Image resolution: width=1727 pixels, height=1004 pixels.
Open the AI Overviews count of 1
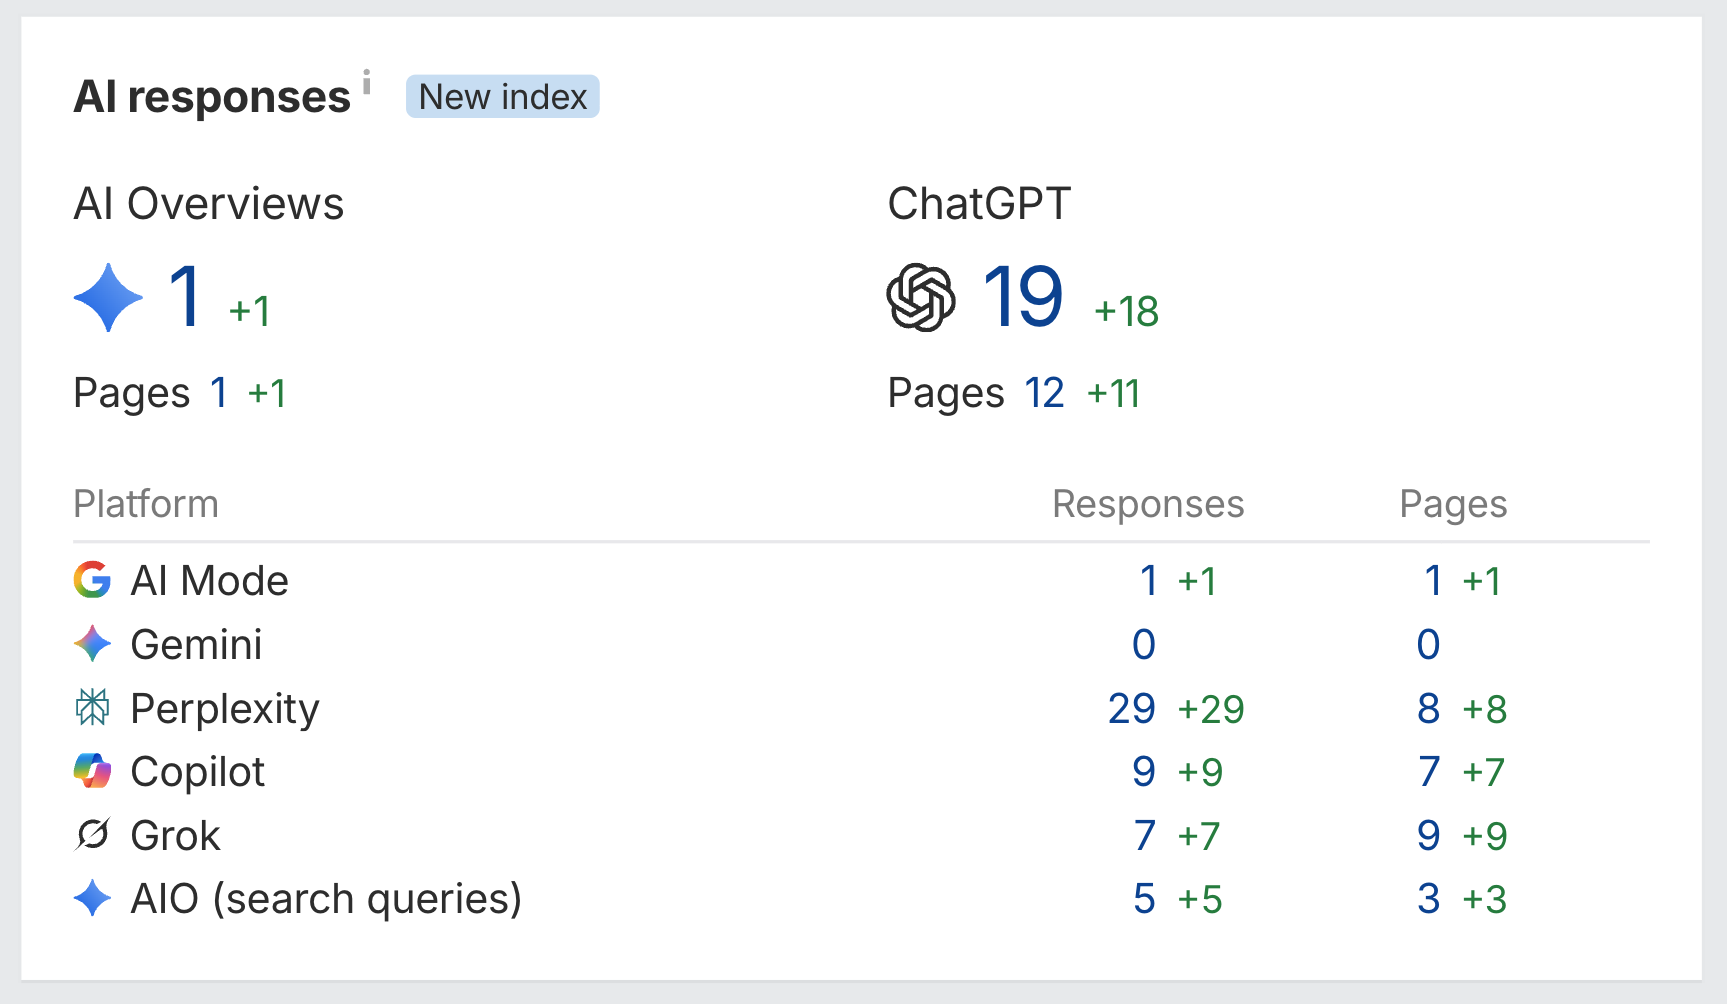click(x=187, y=296)
